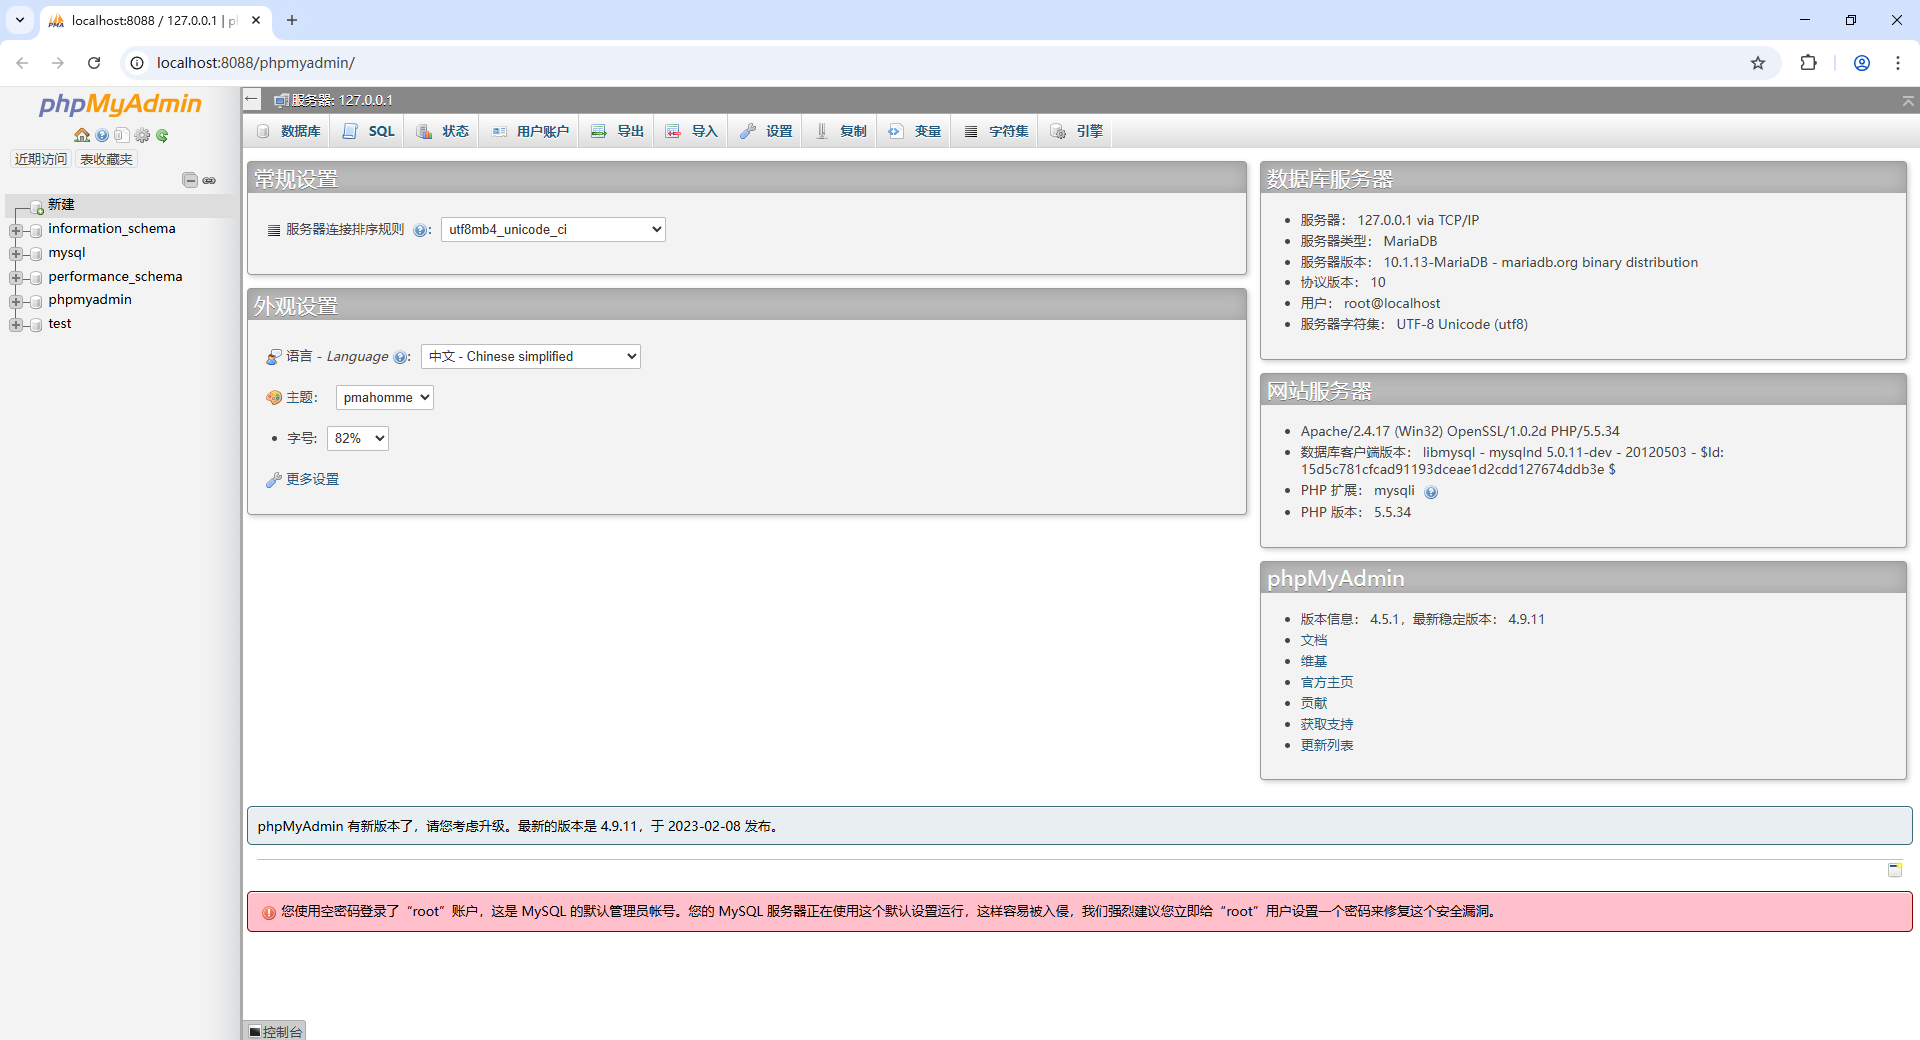
Task: Click the server 127.0.0.1 breadcrumb
Action: [342, 100]
